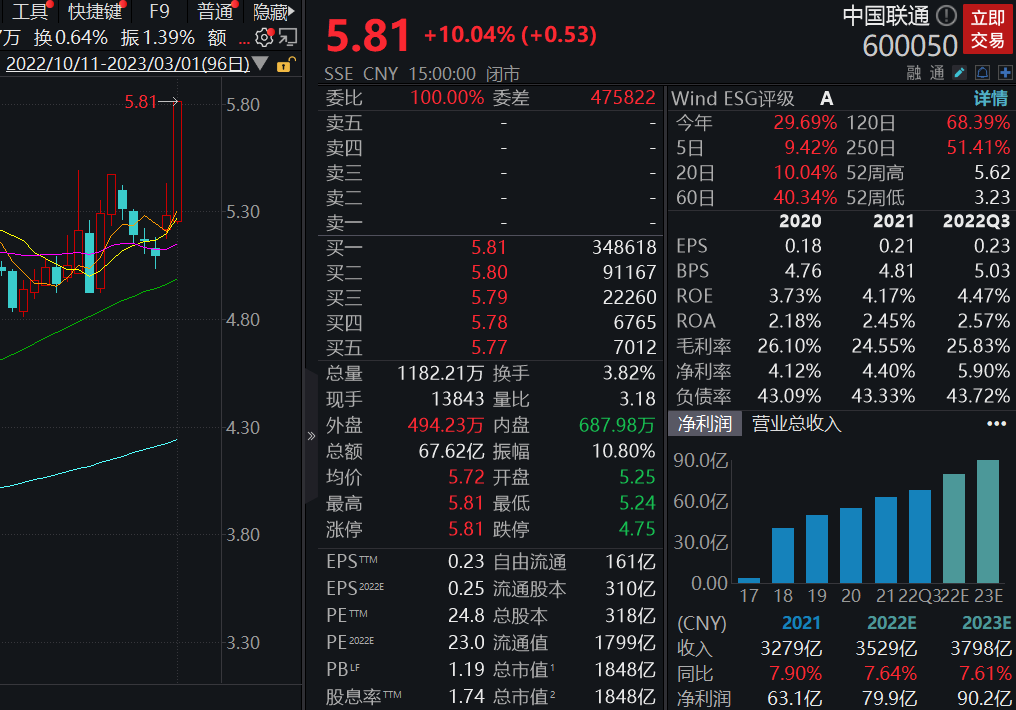Click the 毛利率 2020 value 26.10%
The width and height of the screenshot is (1016, 710).
(789, 346)
